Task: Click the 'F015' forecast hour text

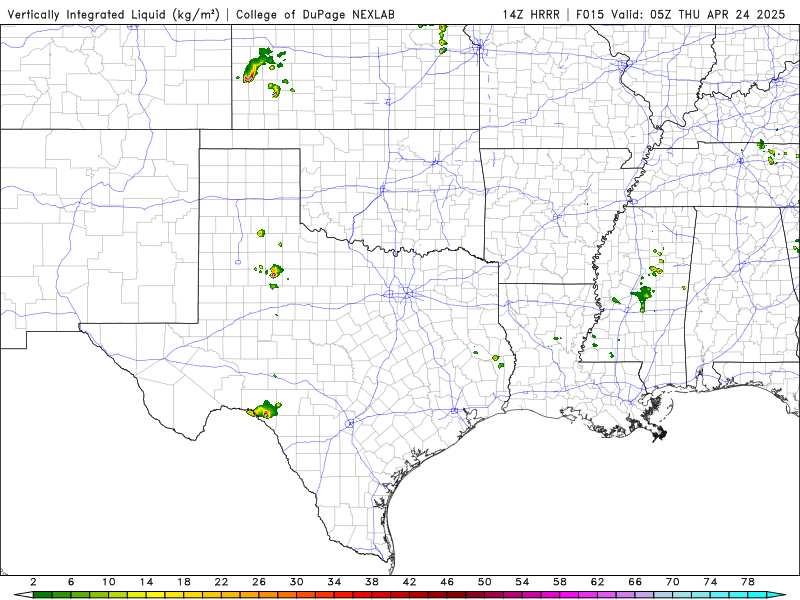Action: click(590, 15)
